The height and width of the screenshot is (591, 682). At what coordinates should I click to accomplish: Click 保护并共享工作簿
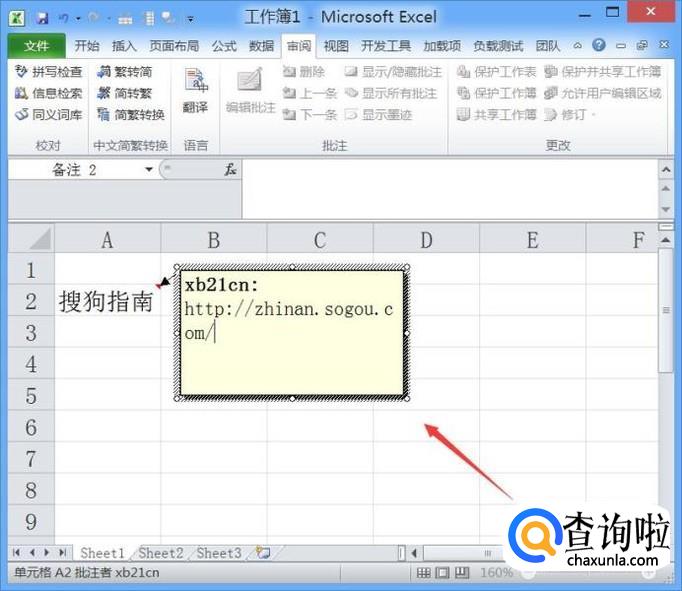[602, 71]
